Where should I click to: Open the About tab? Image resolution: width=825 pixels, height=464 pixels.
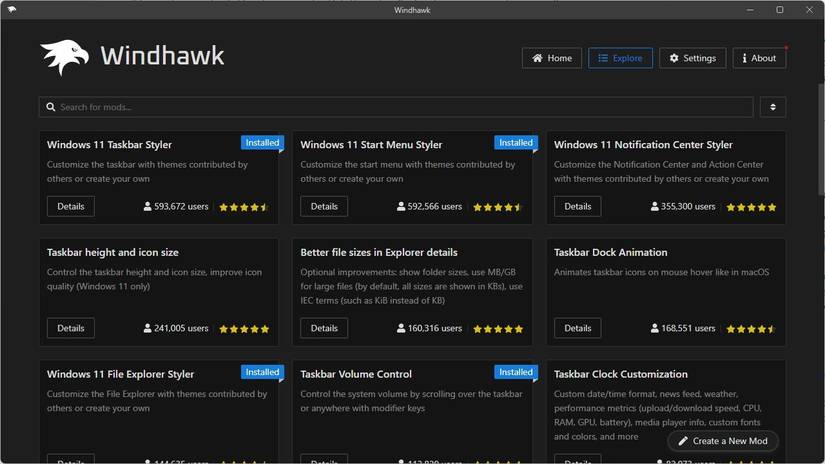pyautogui.click(x=759, y=58)
